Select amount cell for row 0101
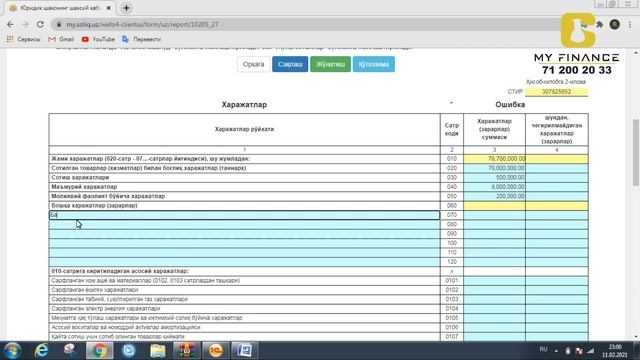The height and width of the screenshot is (360, 640). 494,281
